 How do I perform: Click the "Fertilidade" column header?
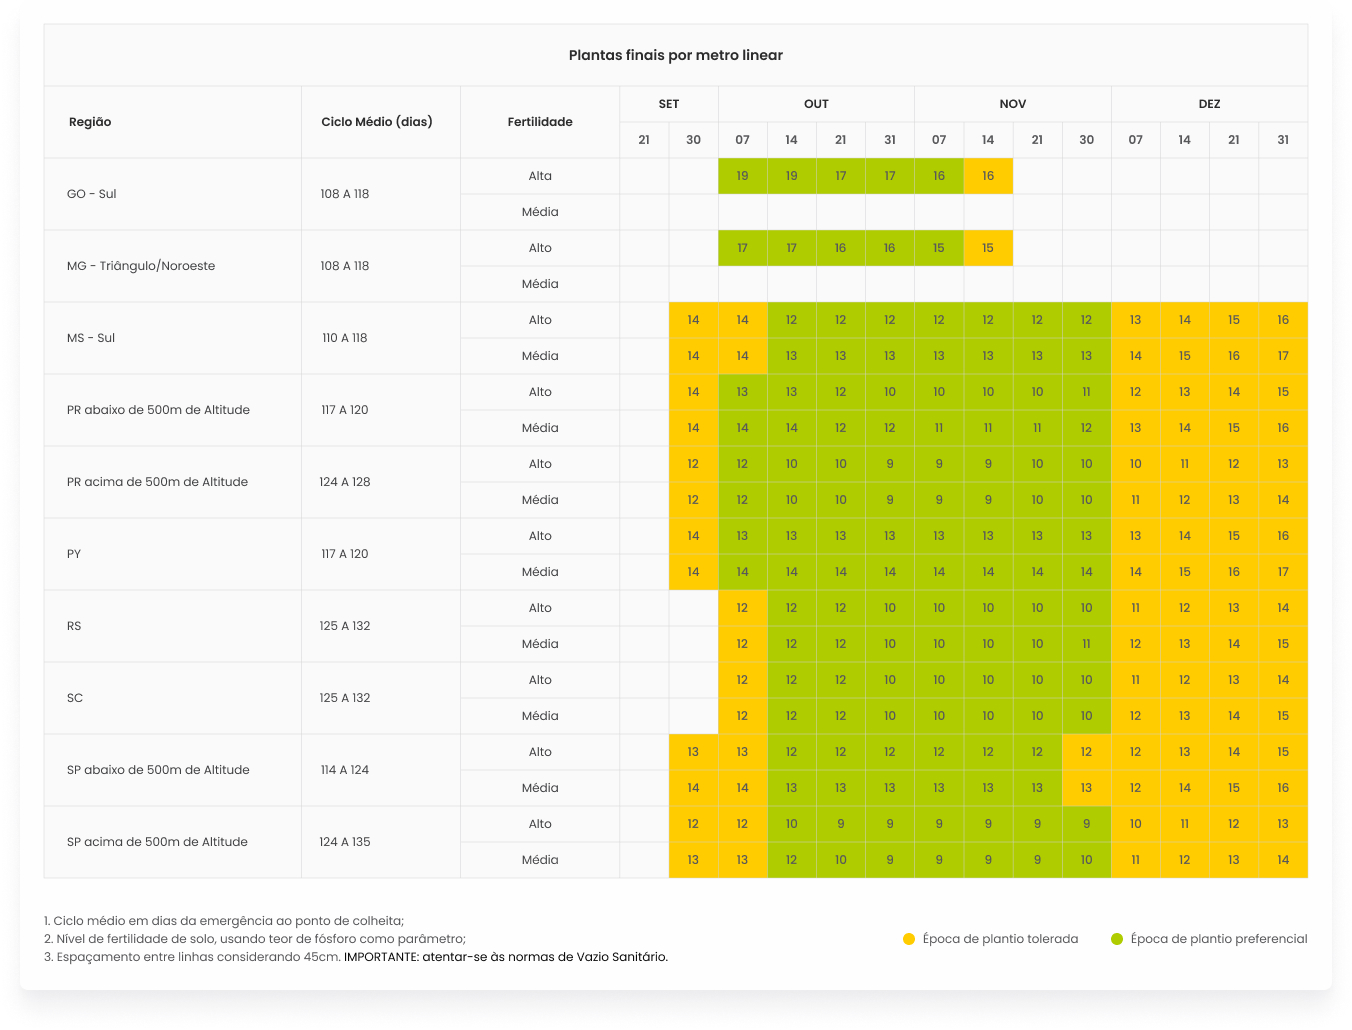click(540, 122)
